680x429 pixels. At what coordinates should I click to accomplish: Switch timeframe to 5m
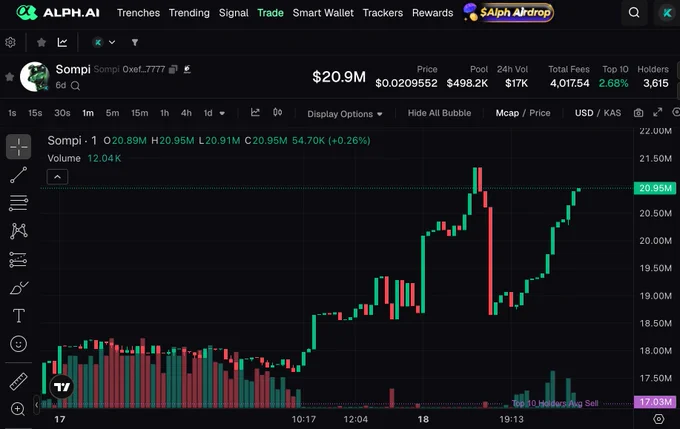[x=112, y=113]
